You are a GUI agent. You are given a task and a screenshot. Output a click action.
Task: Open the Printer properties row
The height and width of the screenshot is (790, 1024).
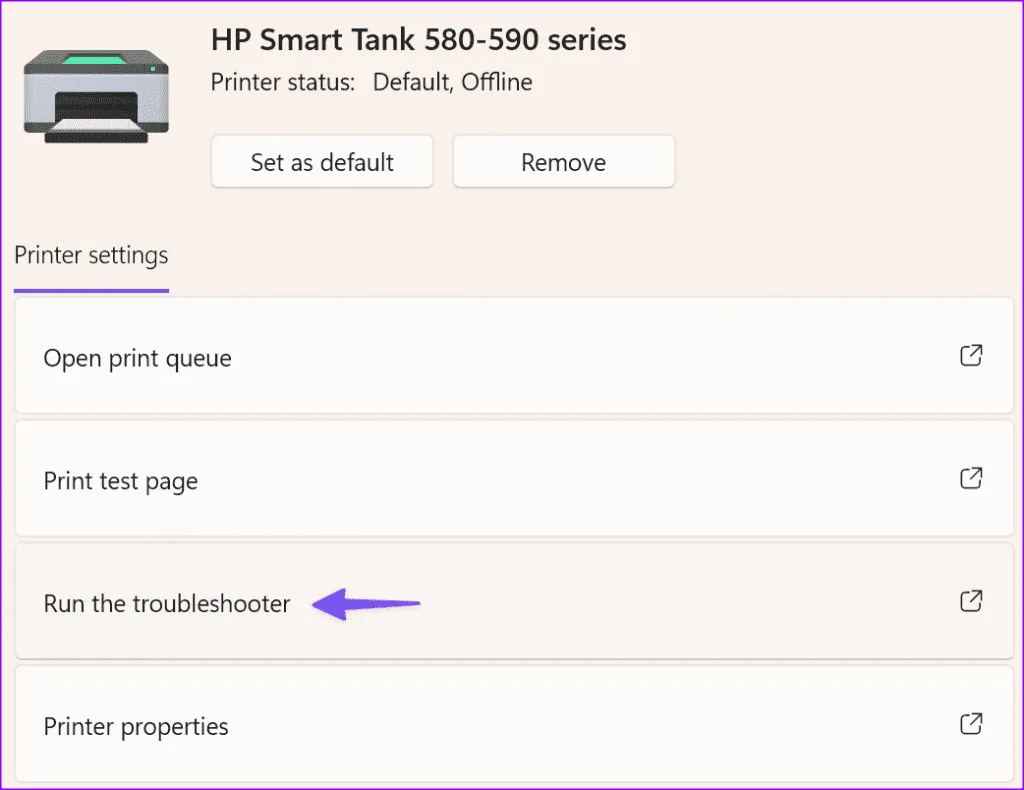click(500, 726)
